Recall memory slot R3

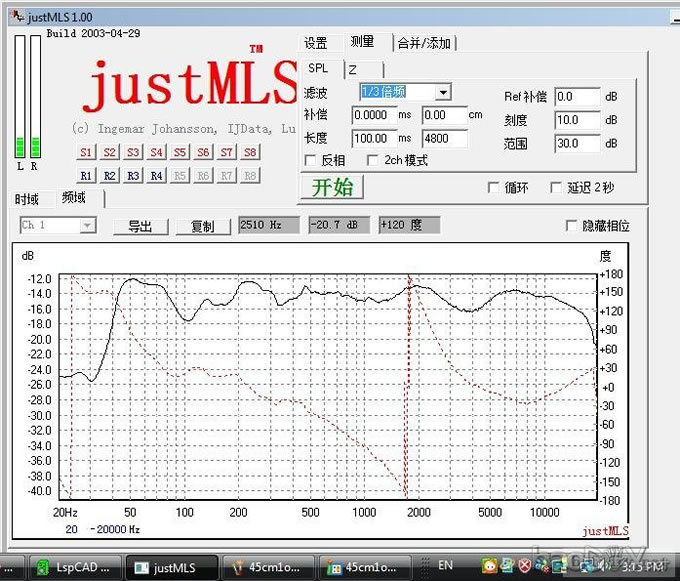pos(133,175)
